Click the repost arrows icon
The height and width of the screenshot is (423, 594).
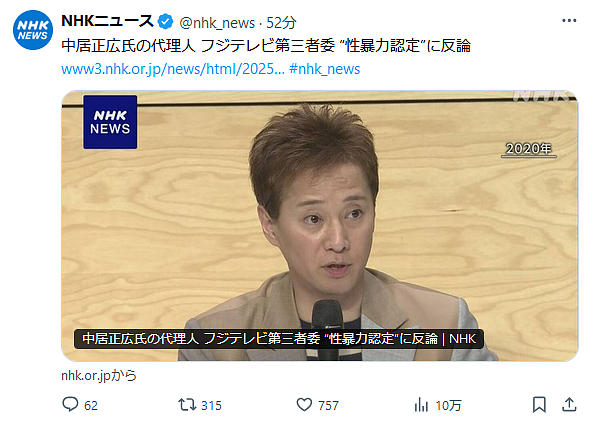pyautogui.click(x=188, y=404)
